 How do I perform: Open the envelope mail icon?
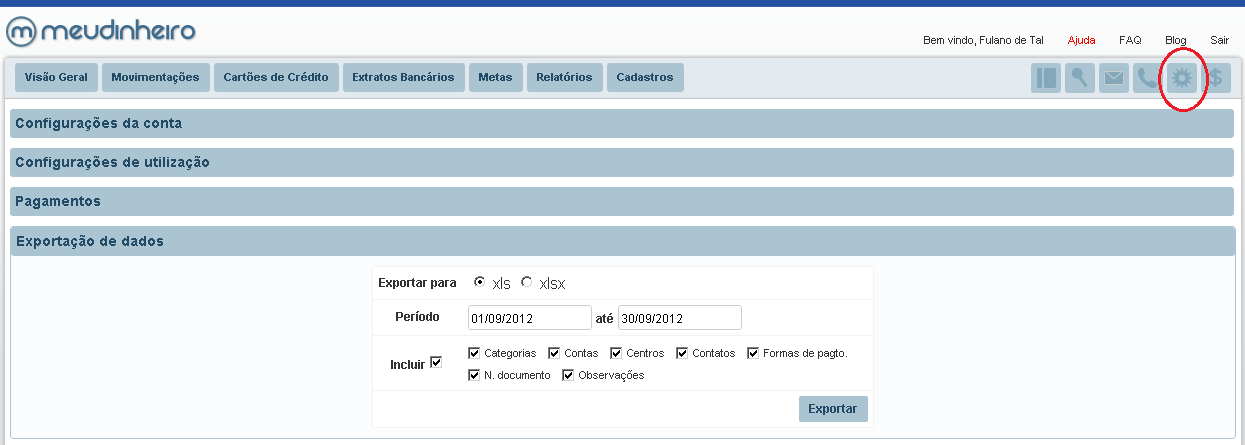click(x=1114, y=78)
